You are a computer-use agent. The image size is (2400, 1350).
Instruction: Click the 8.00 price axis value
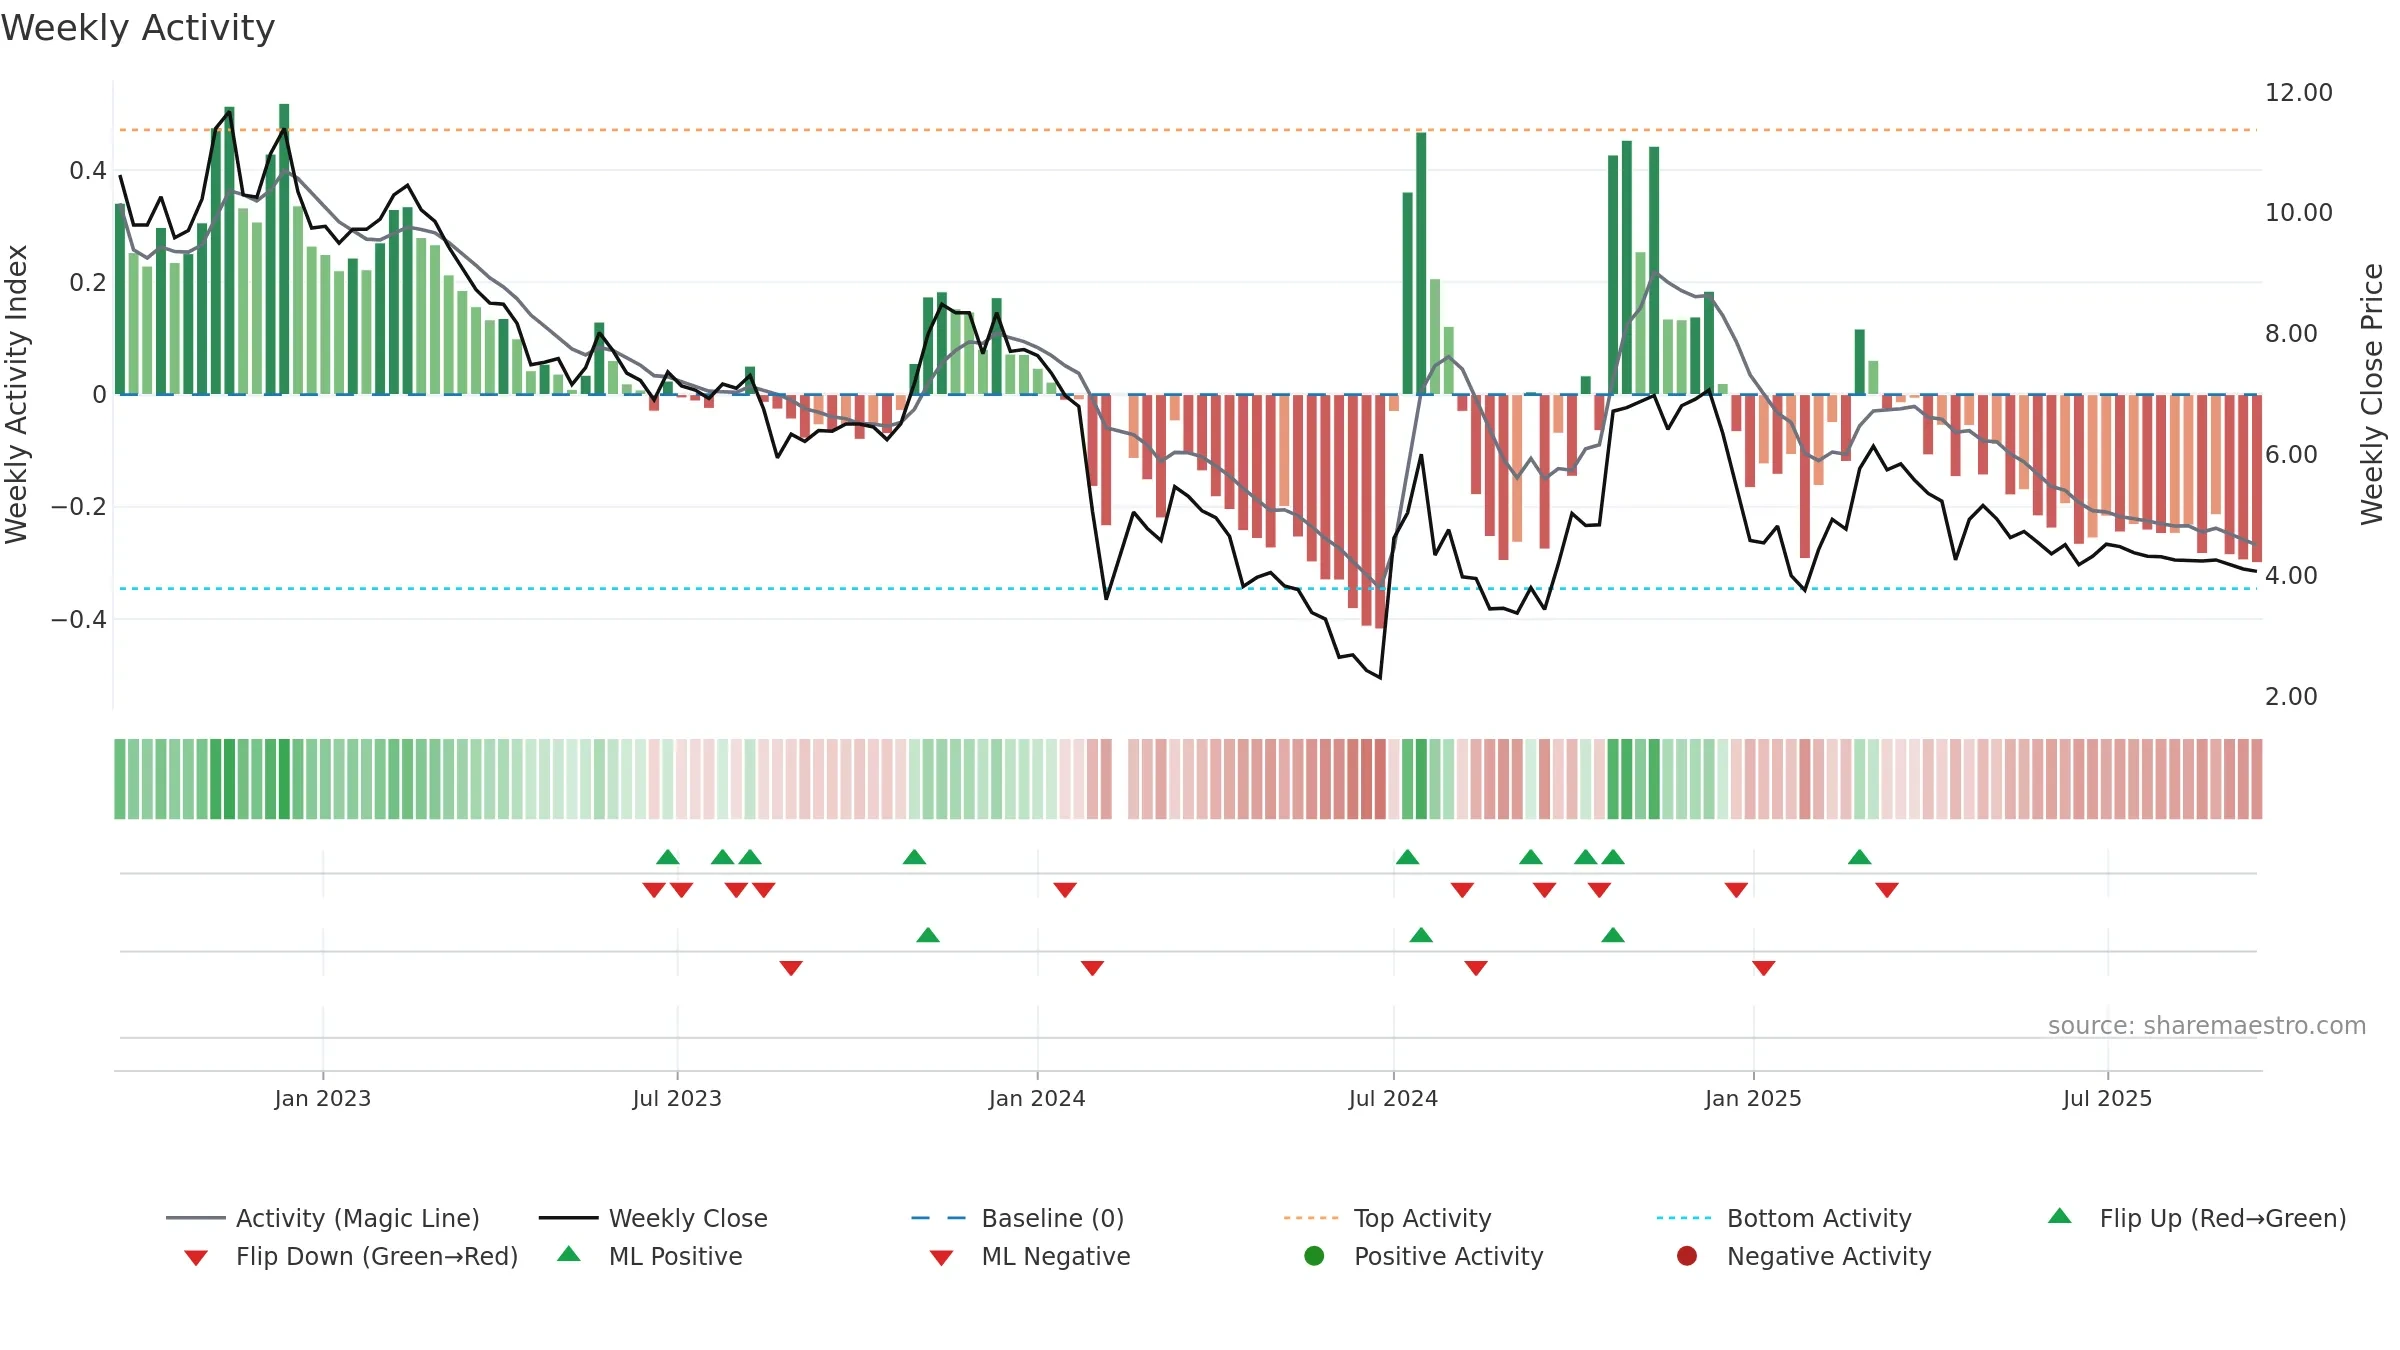2291,334
